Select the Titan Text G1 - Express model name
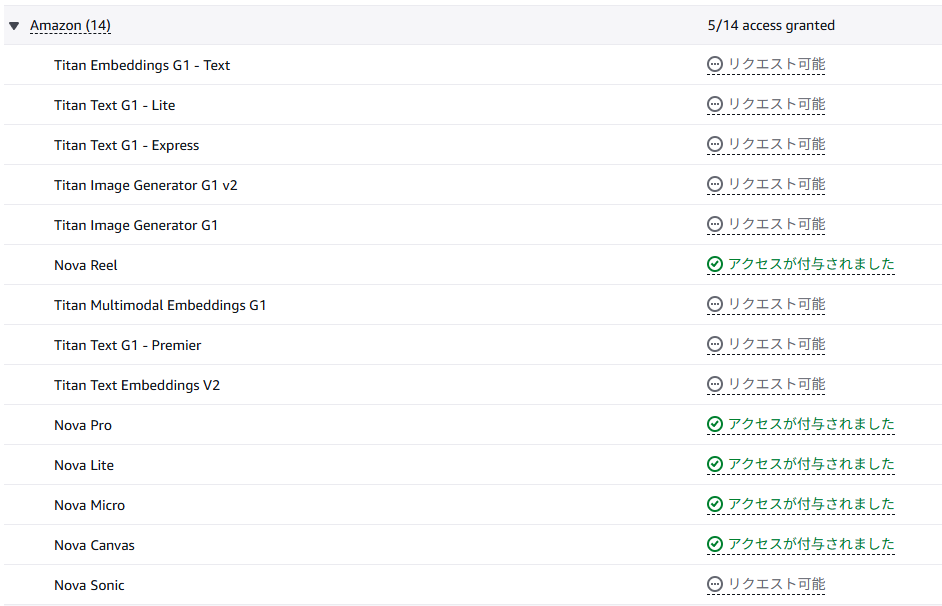This screenshot has height=606, width=942. pos(126,145)
